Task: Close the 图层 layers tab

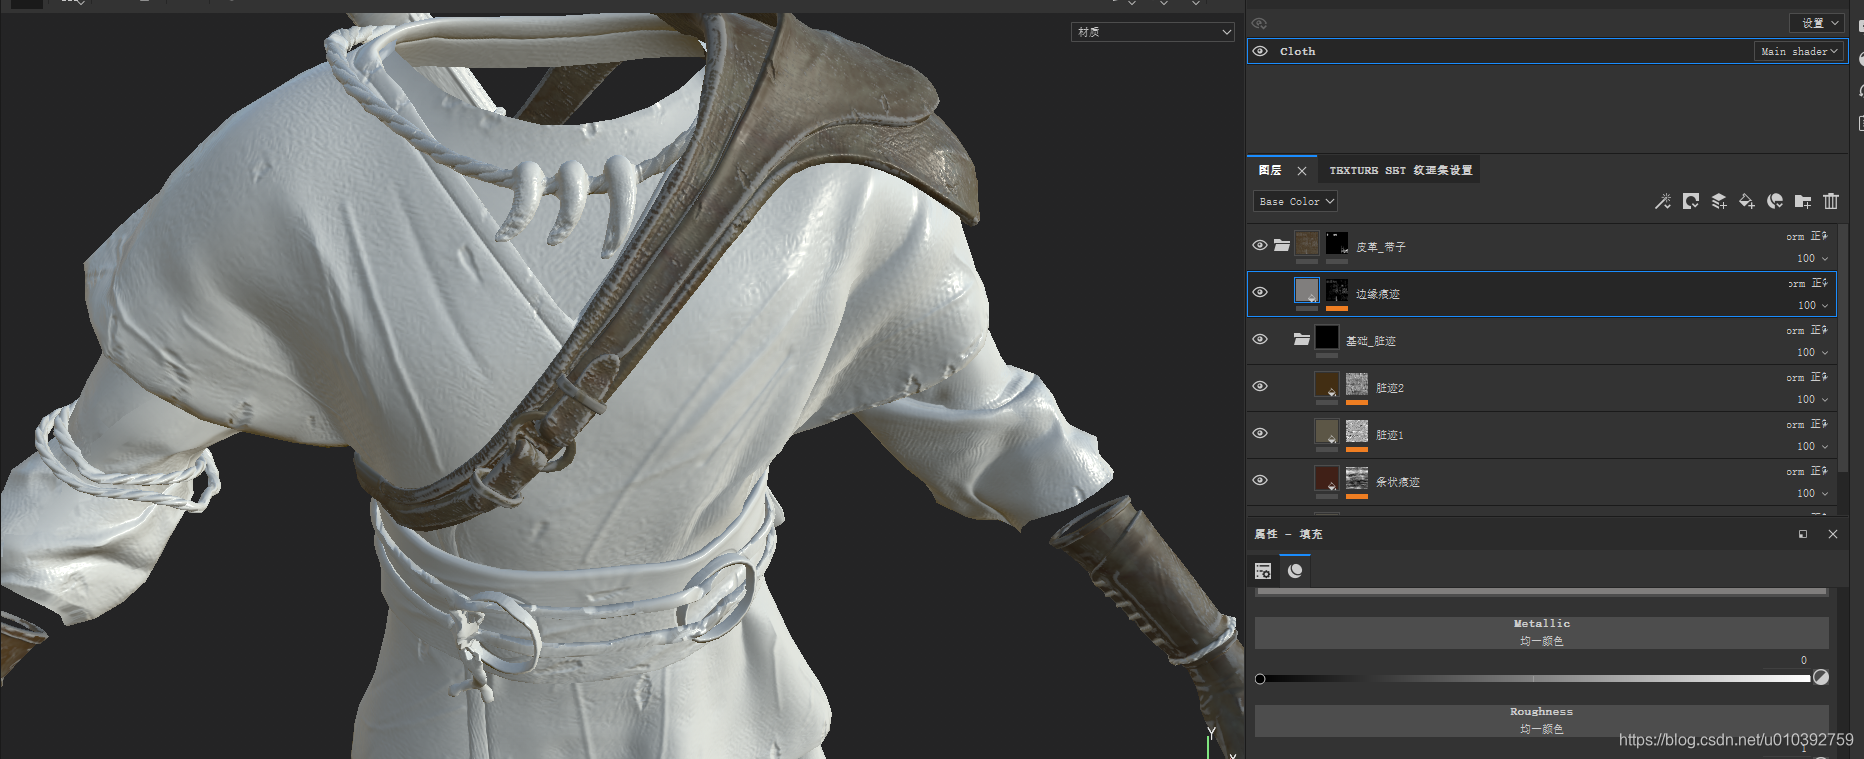Action: point(1302,171)
